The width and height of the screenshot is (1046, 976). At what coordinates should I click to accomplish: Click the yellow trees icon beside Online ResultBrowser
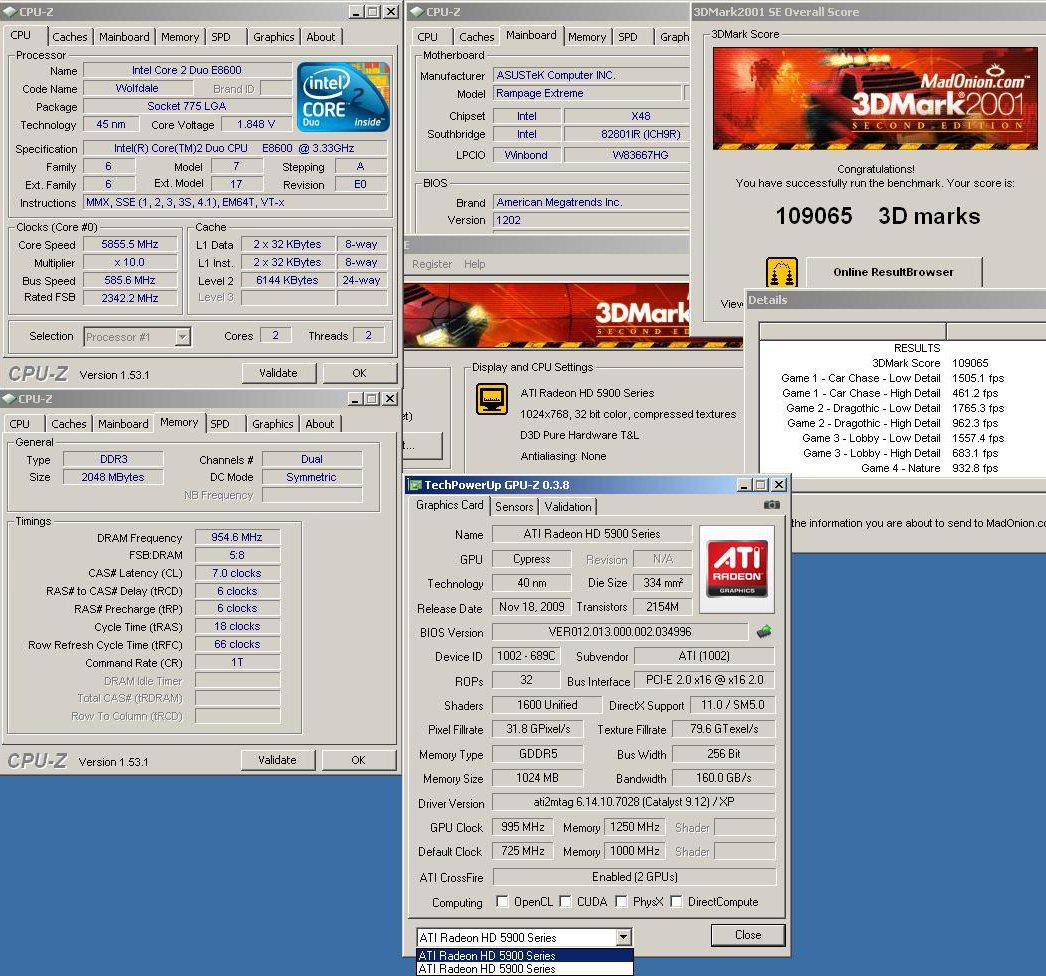tap(781, 272)
